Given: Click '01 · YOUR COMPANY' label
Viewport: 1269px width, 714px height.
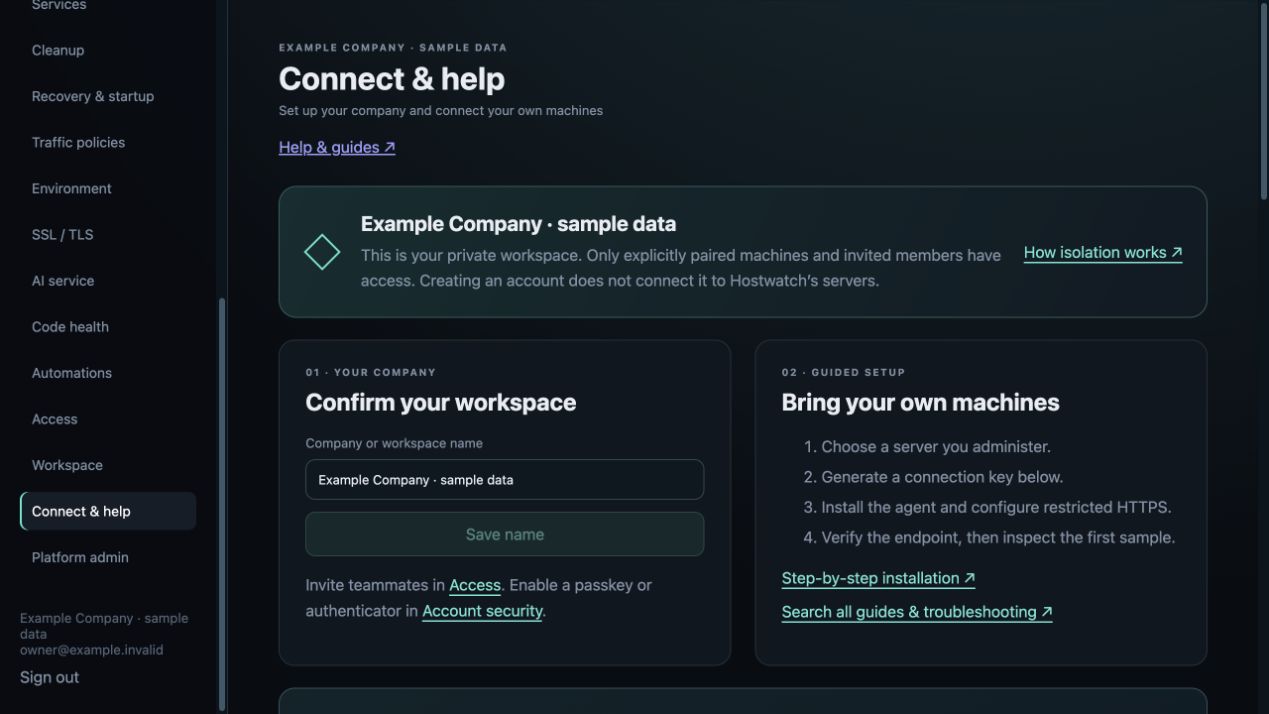Looking at the screenshot, I should coord(371,372).
